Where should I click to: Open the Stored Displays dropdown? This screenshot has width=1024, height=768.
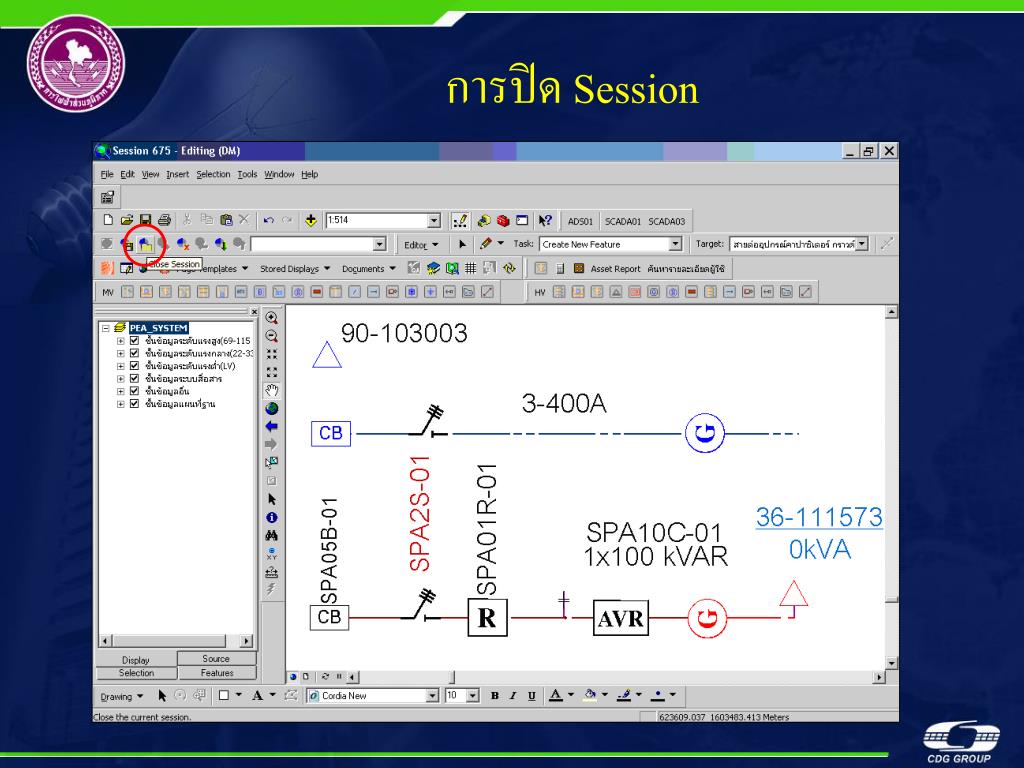point(295,268)
